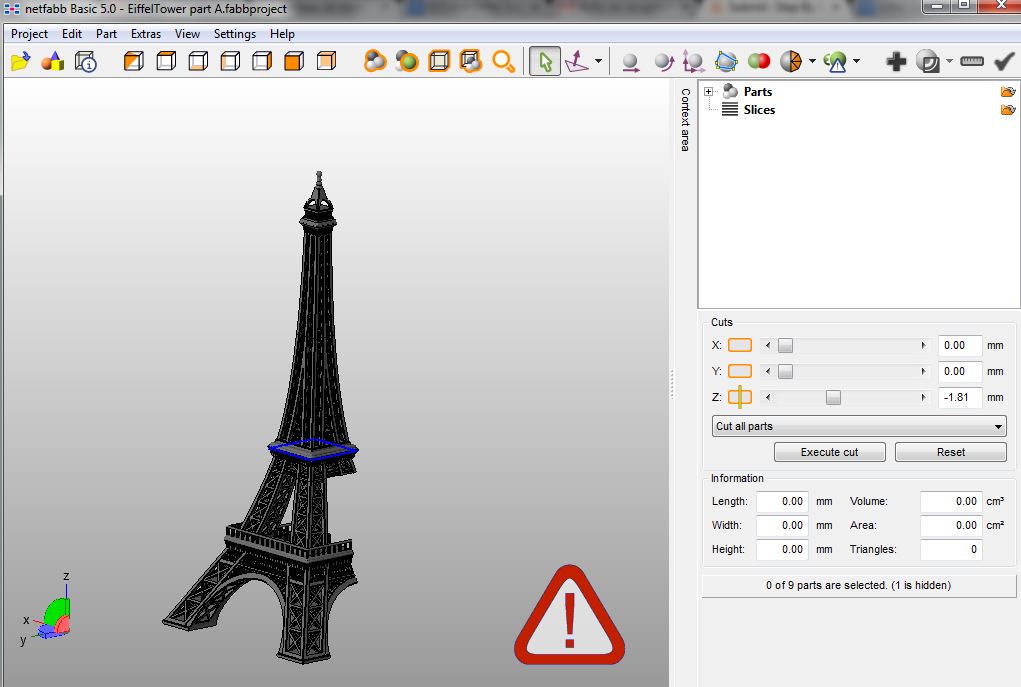This screenshot has height=687, width=1021.
Task: Open the Extras menu
Action: (146, 34)
